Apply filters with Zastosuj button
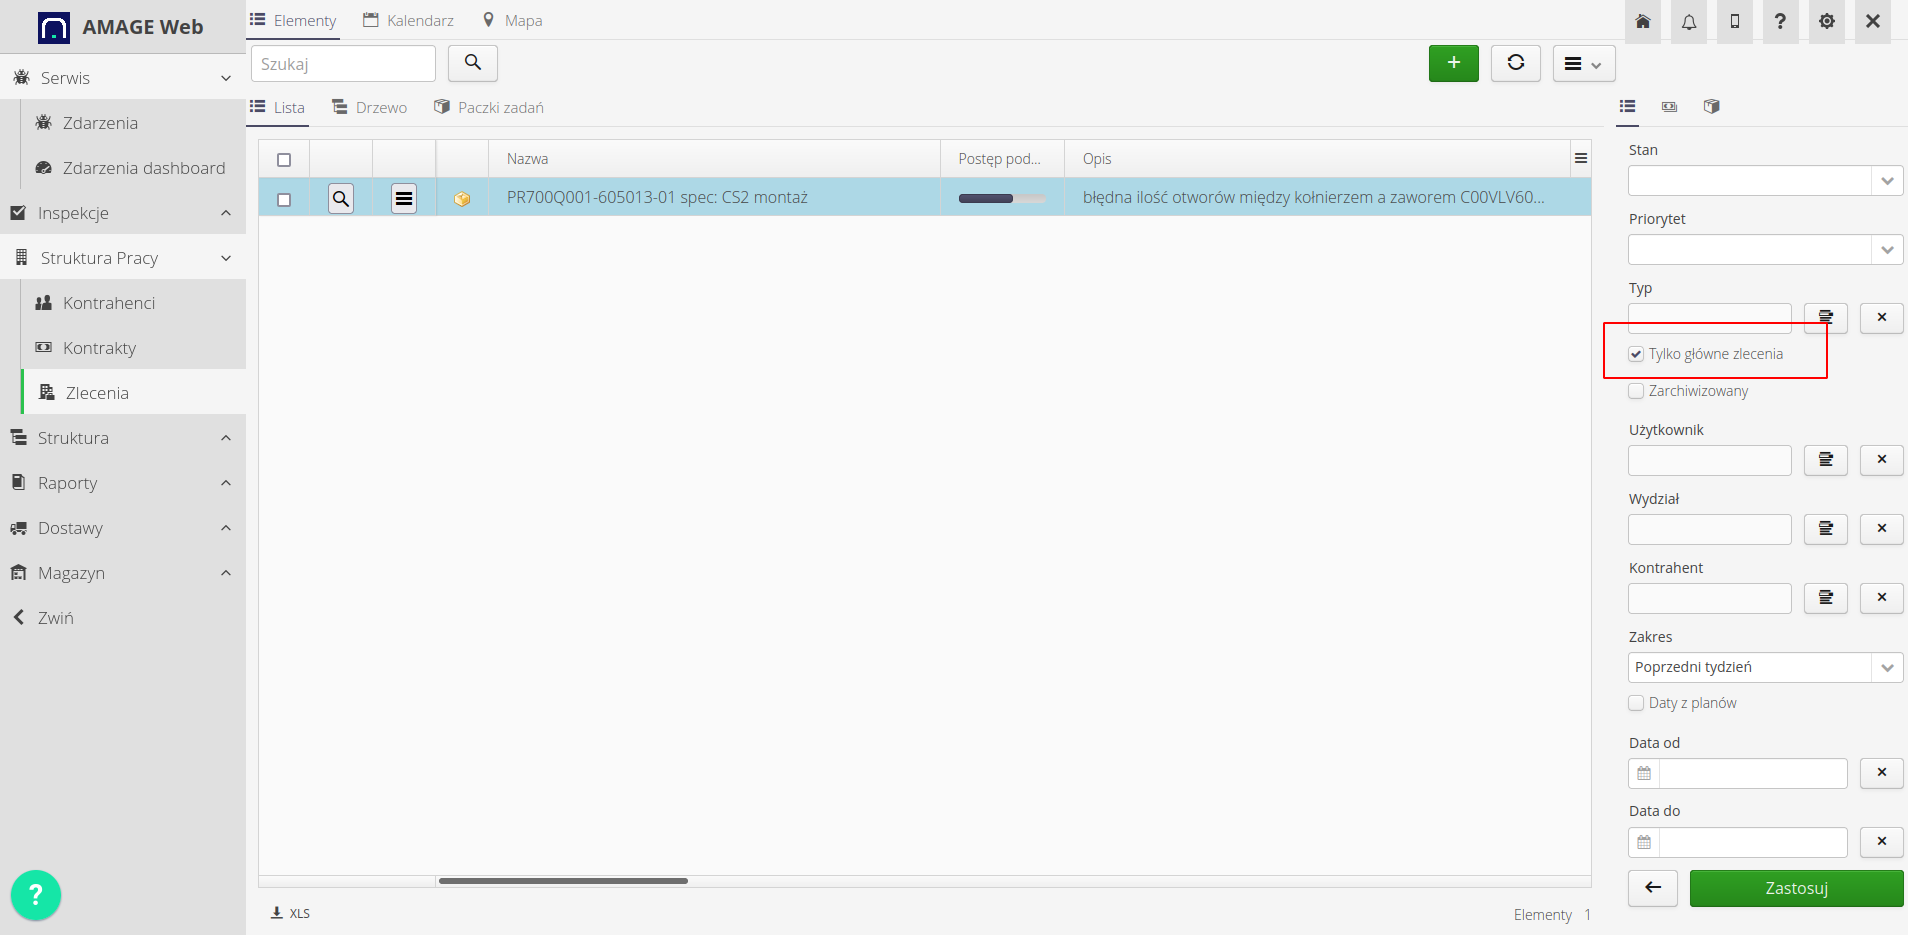Image resolution: width=1908 pixels, height=935 pixels. click(1796, 888)
